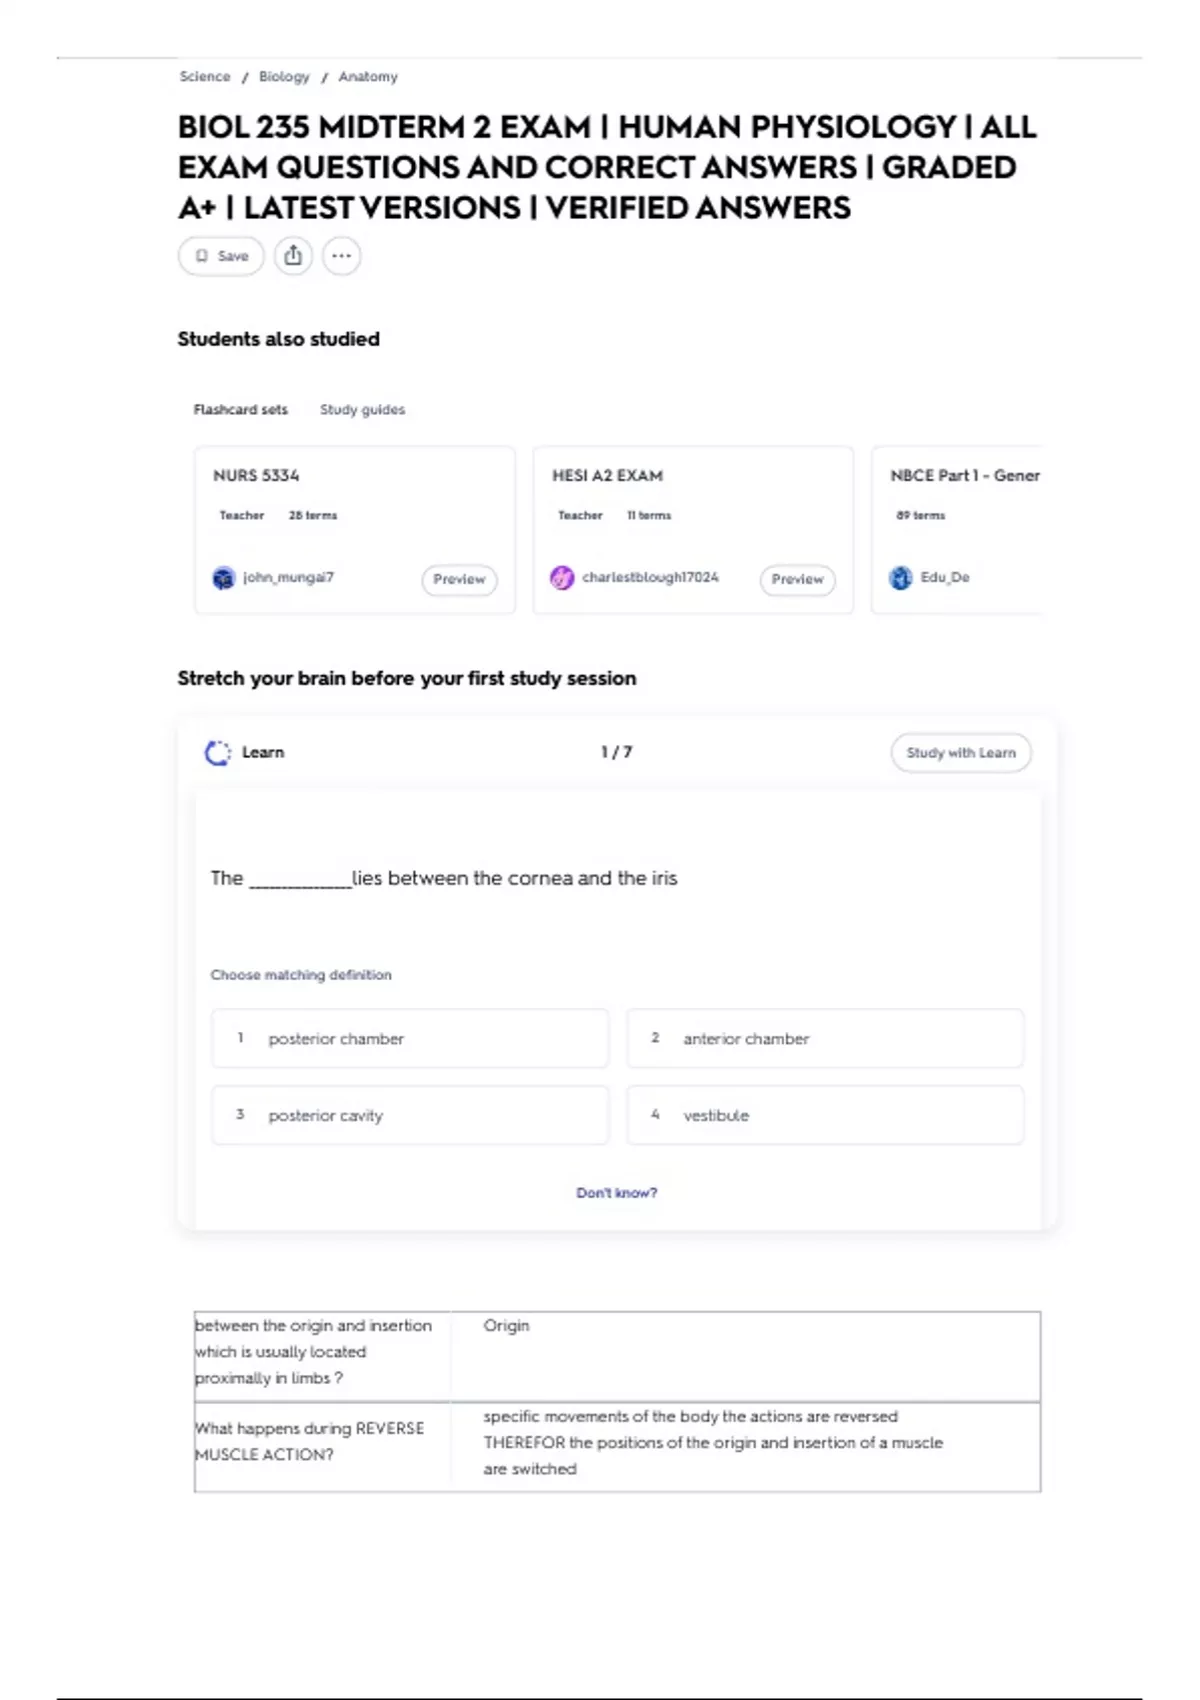Image resolution: width=1200 pixels, height=1700 pixels.
Task: Open the three-dot more options menu
Action: tap(341, 256)
